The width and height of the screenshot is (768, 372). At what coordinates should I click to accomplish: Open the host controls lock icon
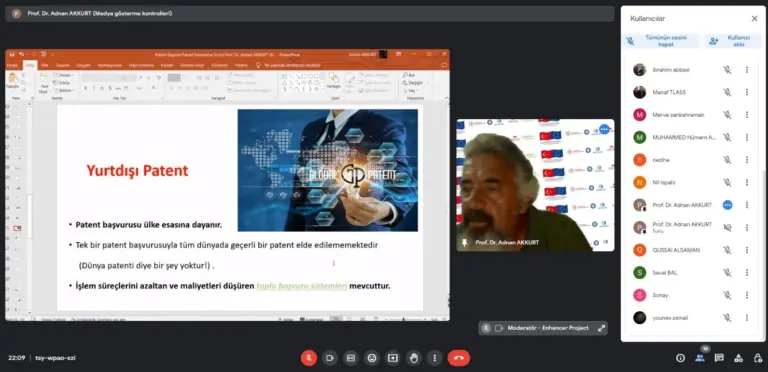coord(757,358)
